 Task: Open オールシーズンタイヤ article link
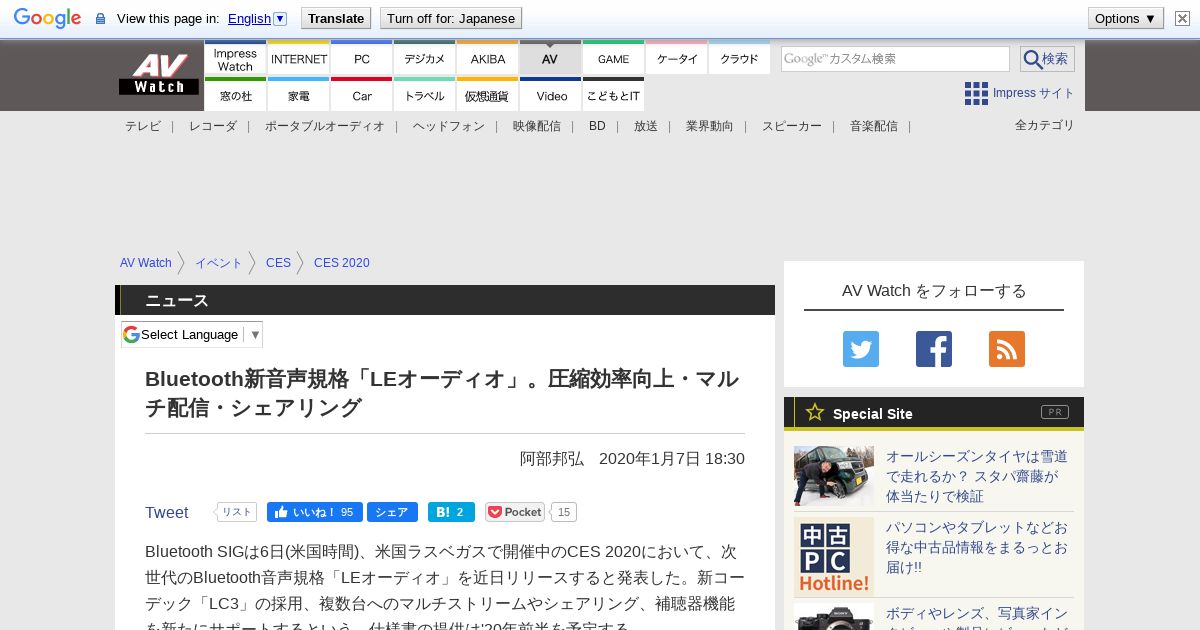[977, 476]
